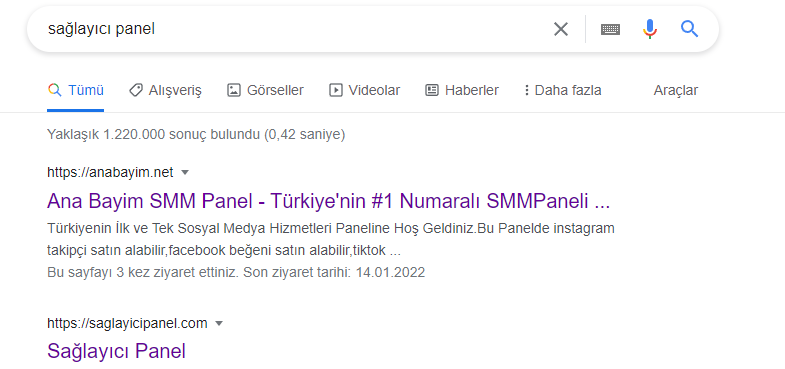785x369 pixels.
Task: Click the https://anabayim.net URL text
Action: pyautogui.click(x=110, y=172)
